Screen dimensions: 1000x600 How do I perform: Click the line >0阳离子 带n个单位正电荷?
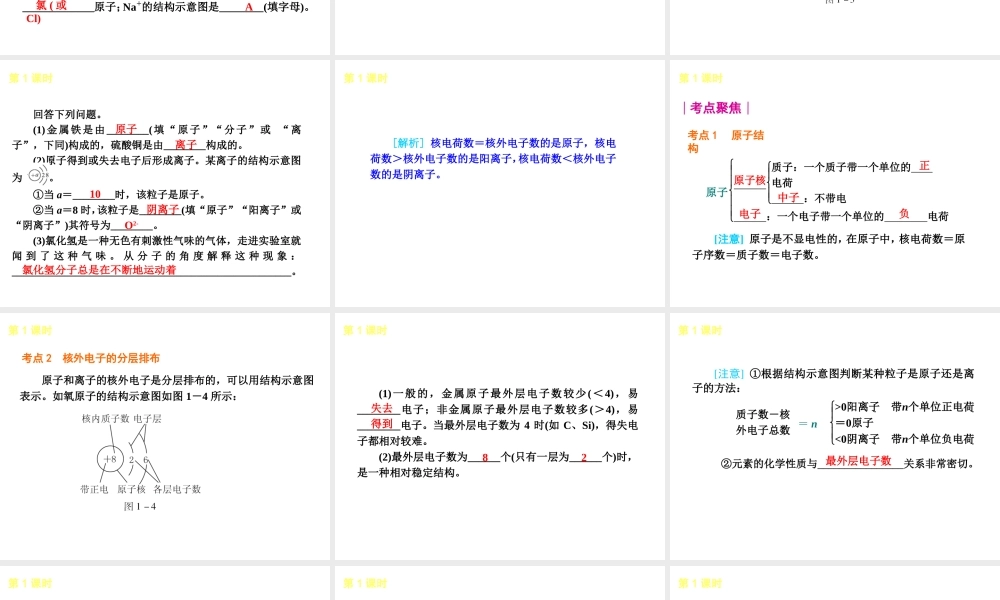point(904,407)
